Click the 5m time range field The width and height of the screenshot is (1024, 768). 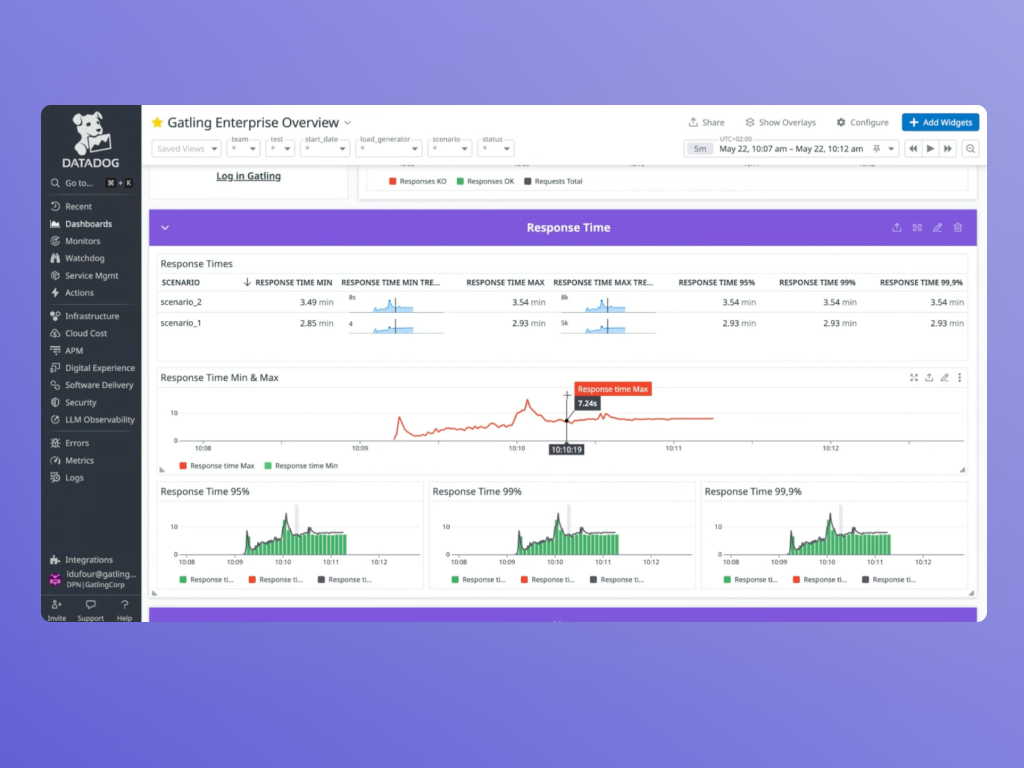click(x=699, y=149)
